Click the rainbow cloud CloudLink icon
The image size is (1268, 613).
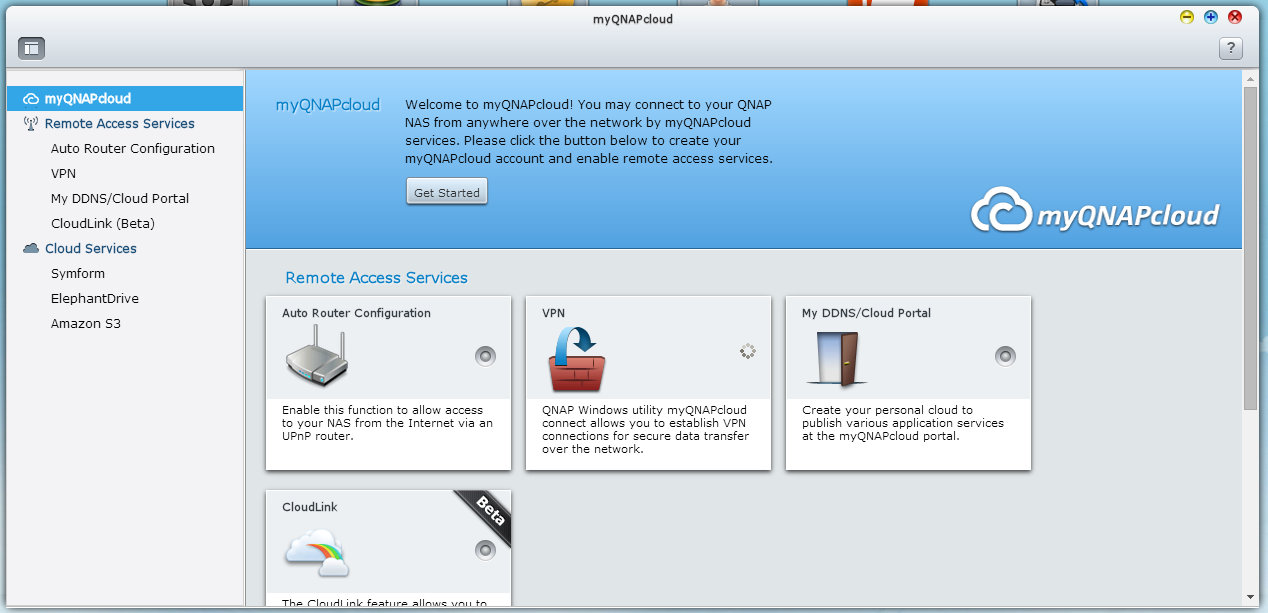click(x=317, y=553)
